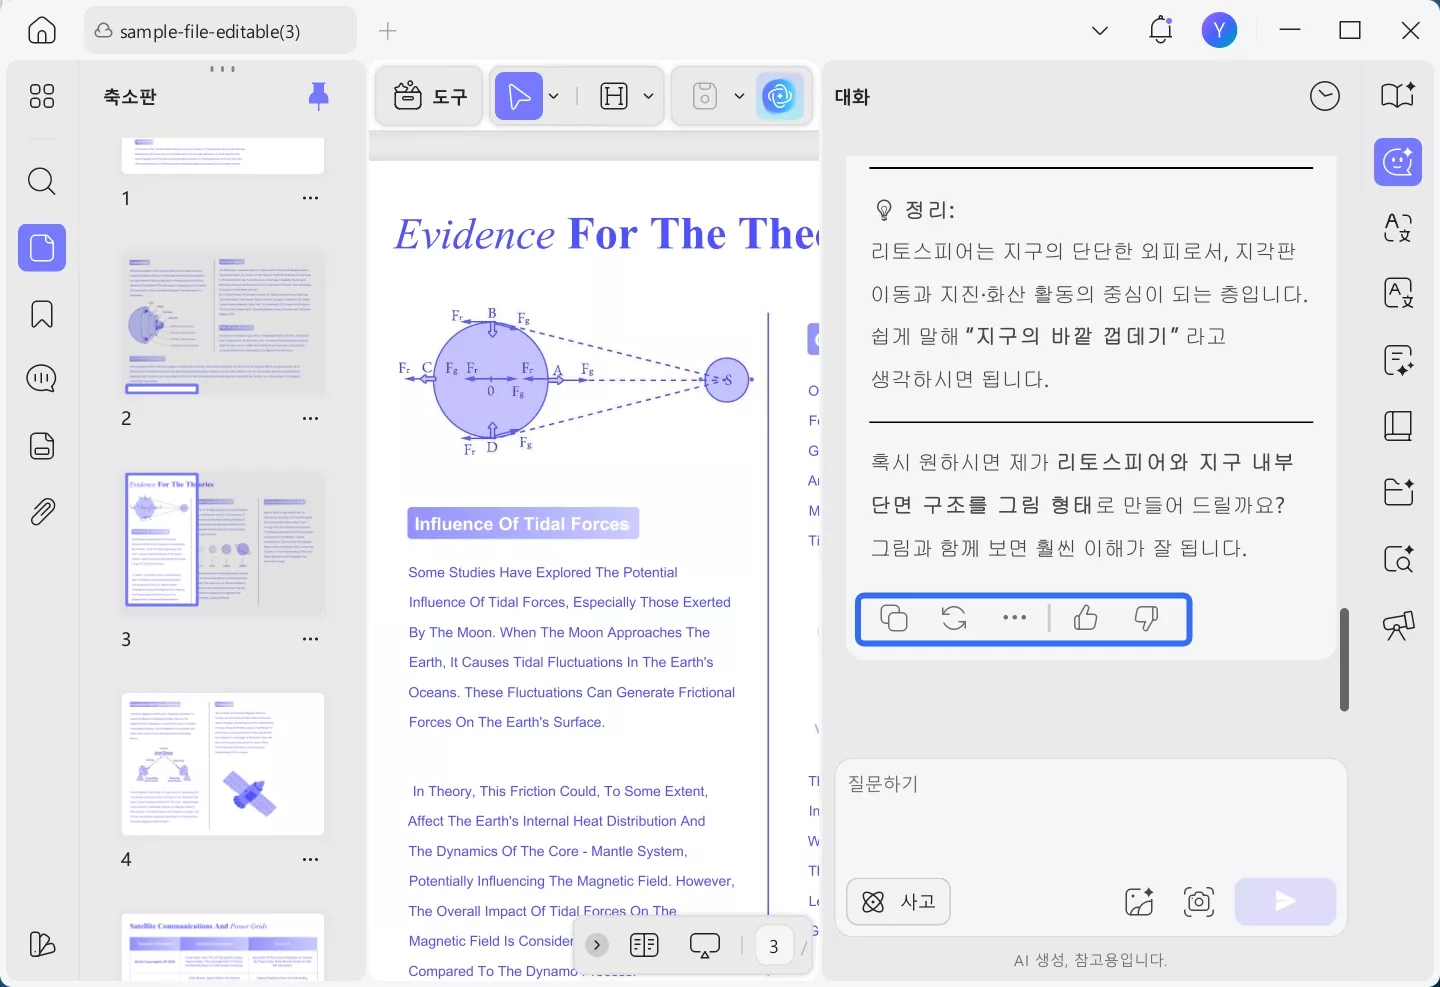Viewport: 1440px width, 987px height.
Task: Open the layers icon at sidebar bottom
Action: click(42, 945)
